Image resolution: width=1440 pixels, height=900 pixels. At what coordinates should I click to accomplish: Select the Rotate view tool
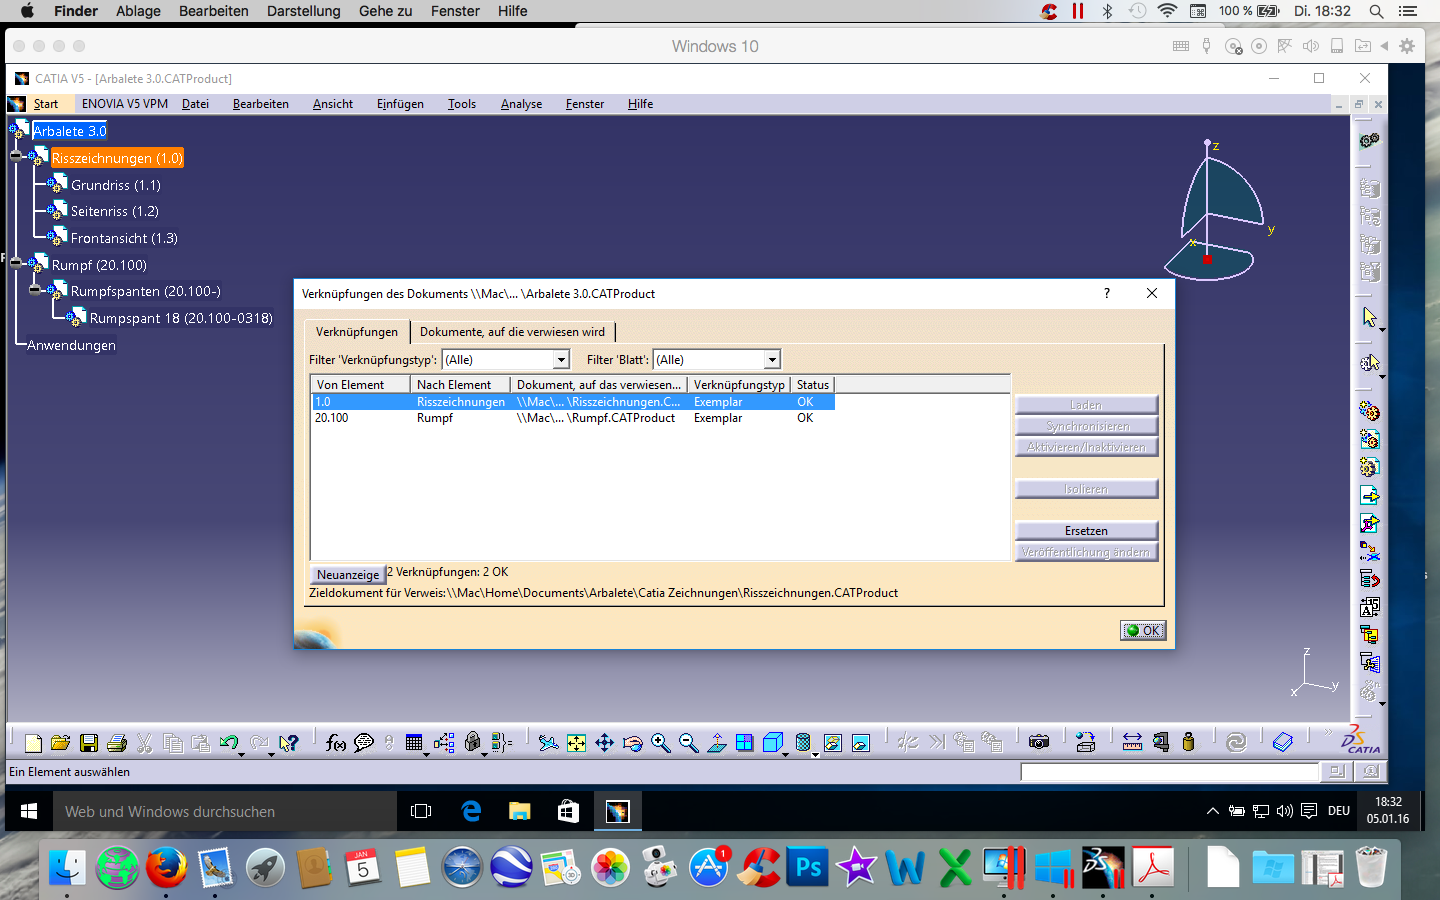632,742
